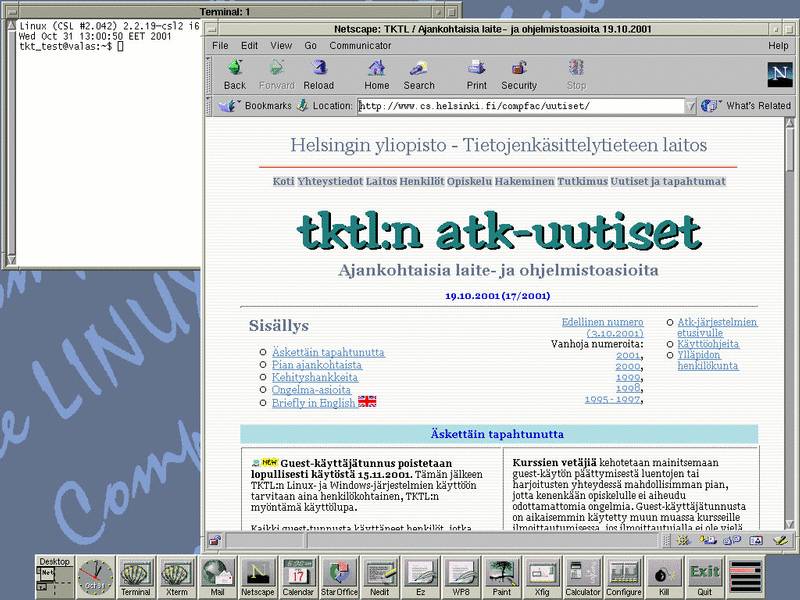This screenshot has width=800, height=600.
Task: Launch Xterm from the panel
Action: pyautogui.click(x=177, y=577)
